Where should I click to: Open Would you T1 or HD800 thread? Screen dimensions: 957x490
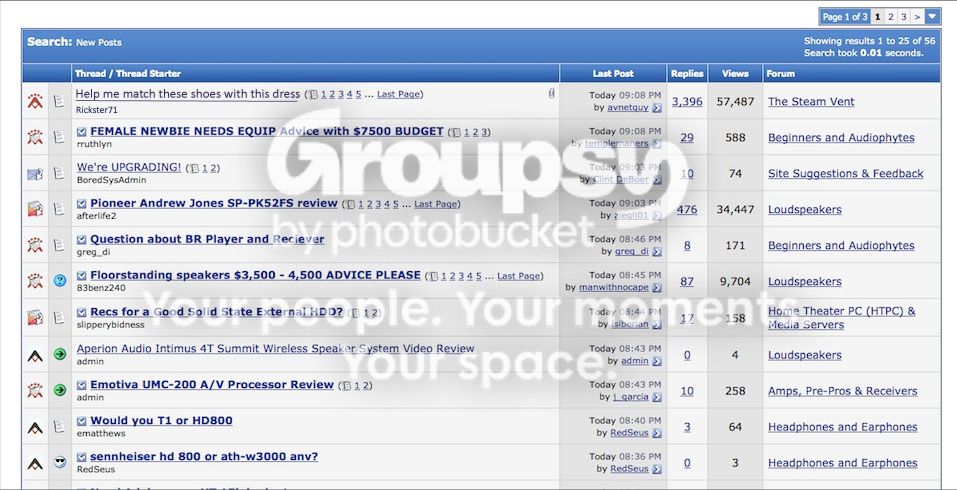[x=161, y=420]
